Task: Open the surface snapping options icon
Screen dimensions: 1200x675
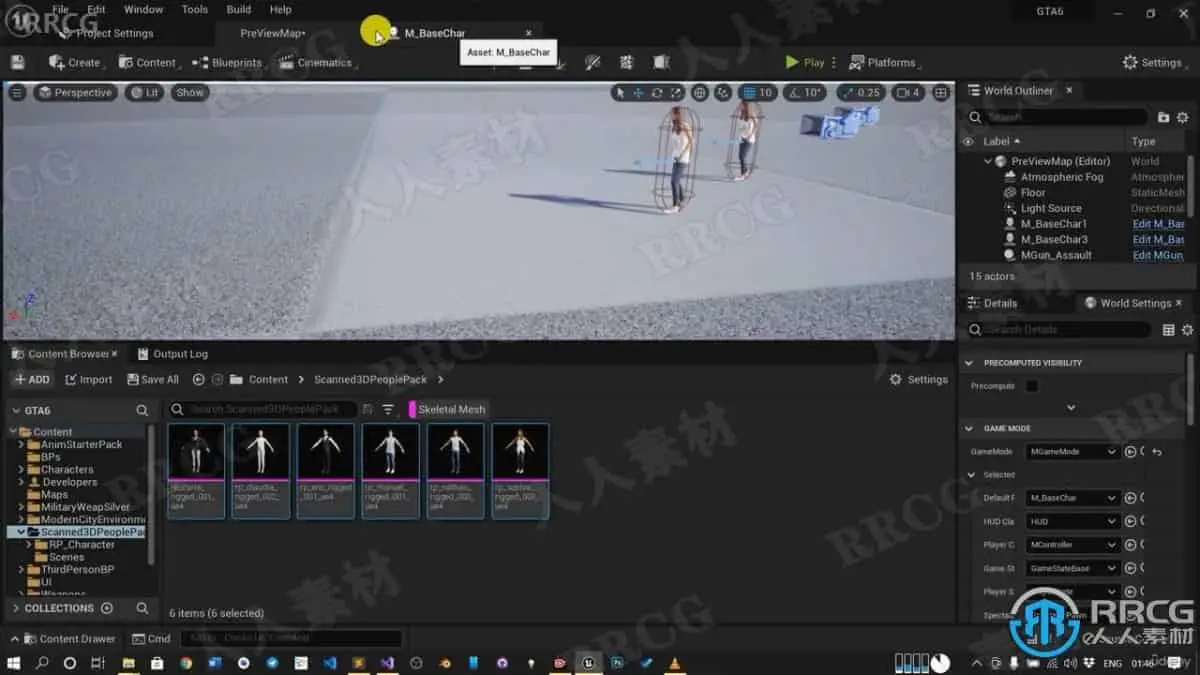Action: pos(722,92)
